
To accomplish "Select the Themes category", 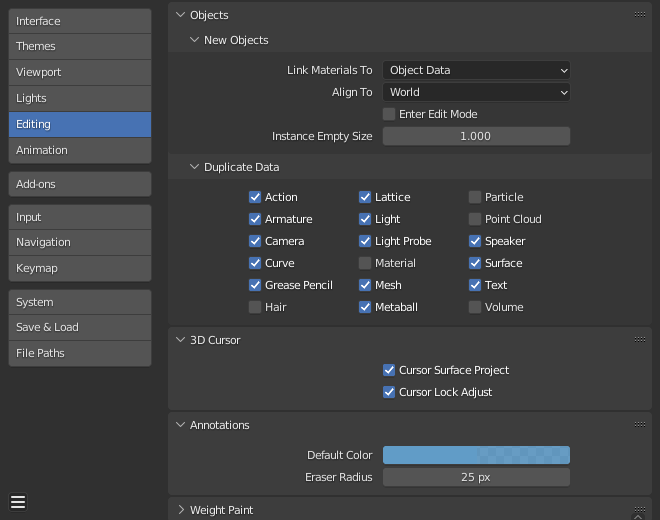I will [x=80, y=46].
